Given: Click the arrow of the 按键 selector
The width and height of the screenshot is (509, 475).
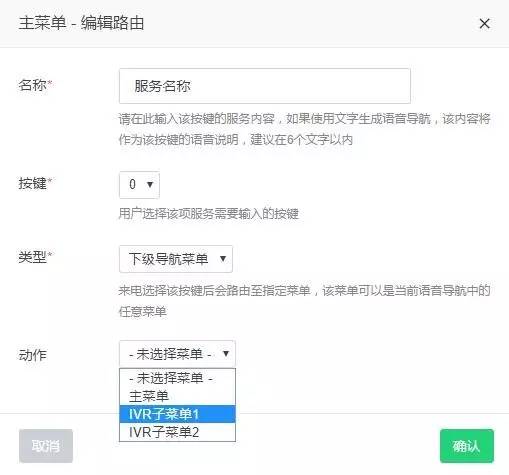Looking at the screenshot, I should [150, 184].
